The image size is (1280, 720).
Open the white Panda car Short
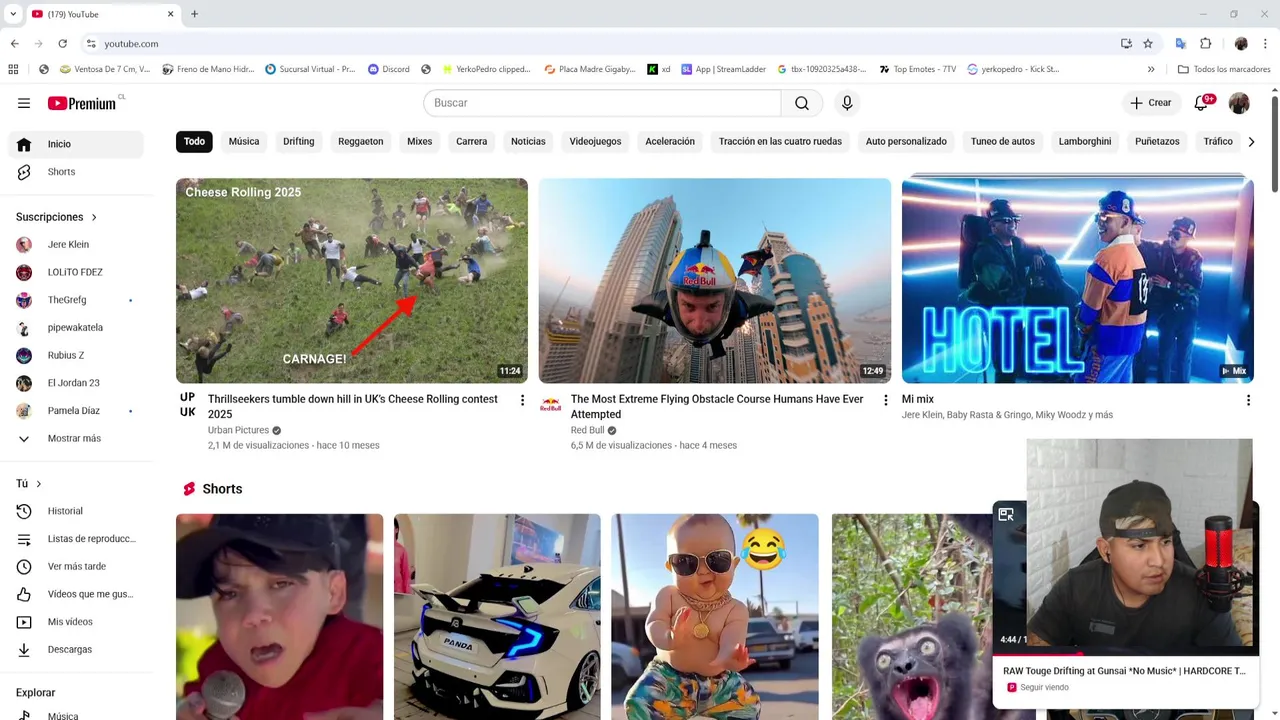pyautogui.click(x=497, y=617)
